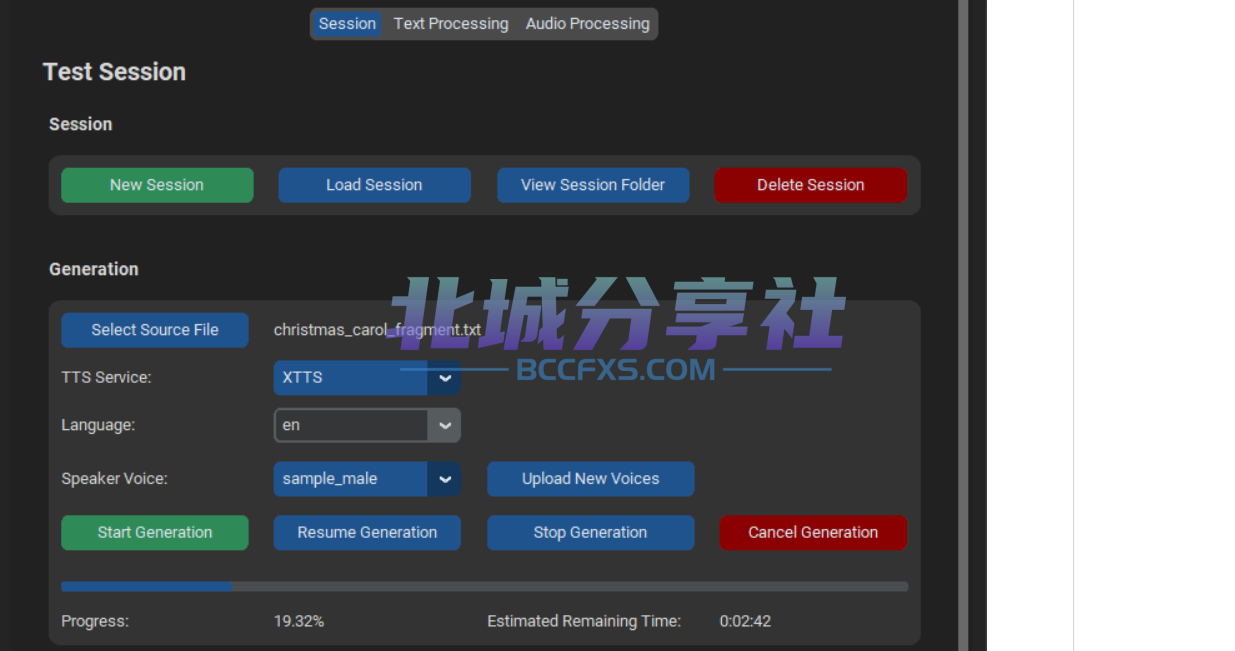Click the 0:02:42 remaining time value
This screenshot has width=1235, height=651.
(x=745, y=621)
